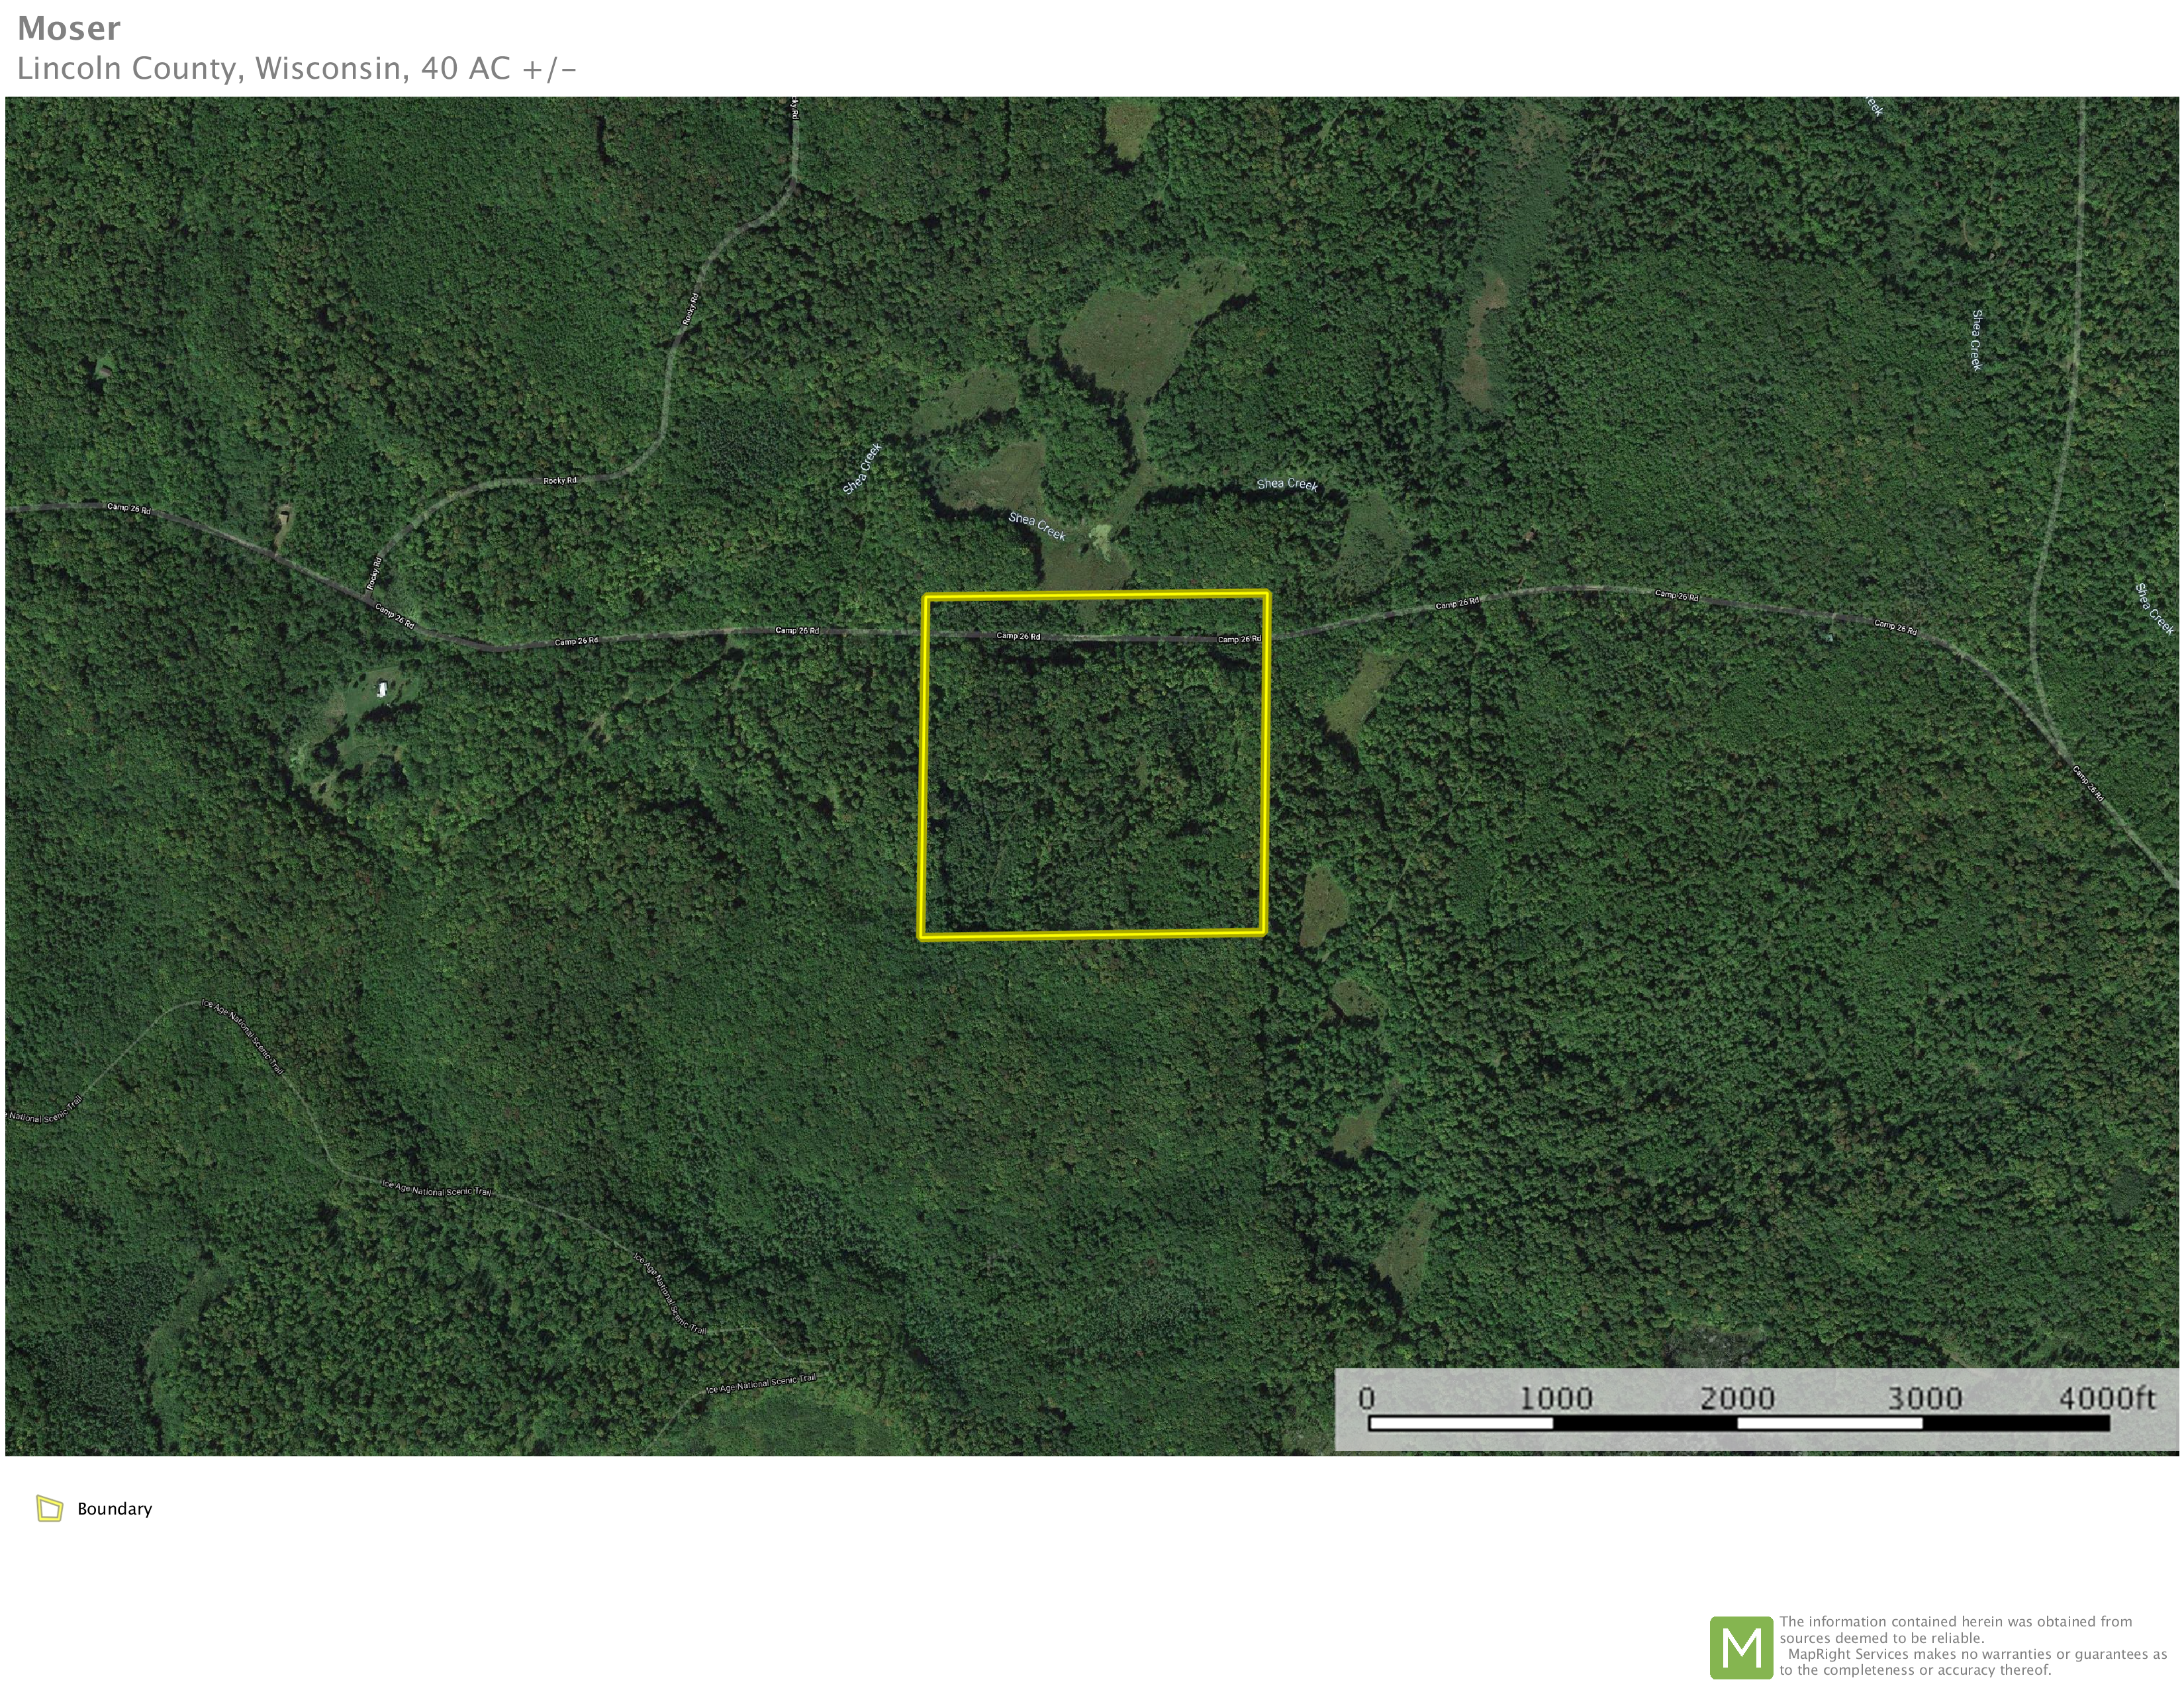Click the 0 mark on scale bar

click(1366, 1398)
